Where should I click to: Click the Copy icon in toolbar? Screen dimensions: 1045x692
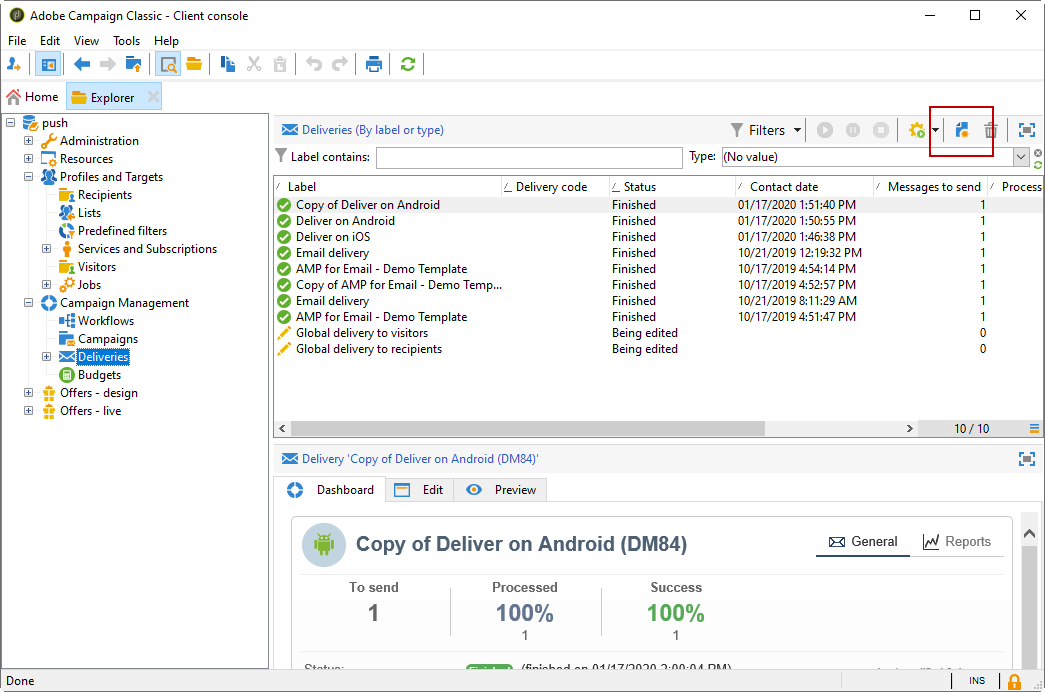click(228, 64)
